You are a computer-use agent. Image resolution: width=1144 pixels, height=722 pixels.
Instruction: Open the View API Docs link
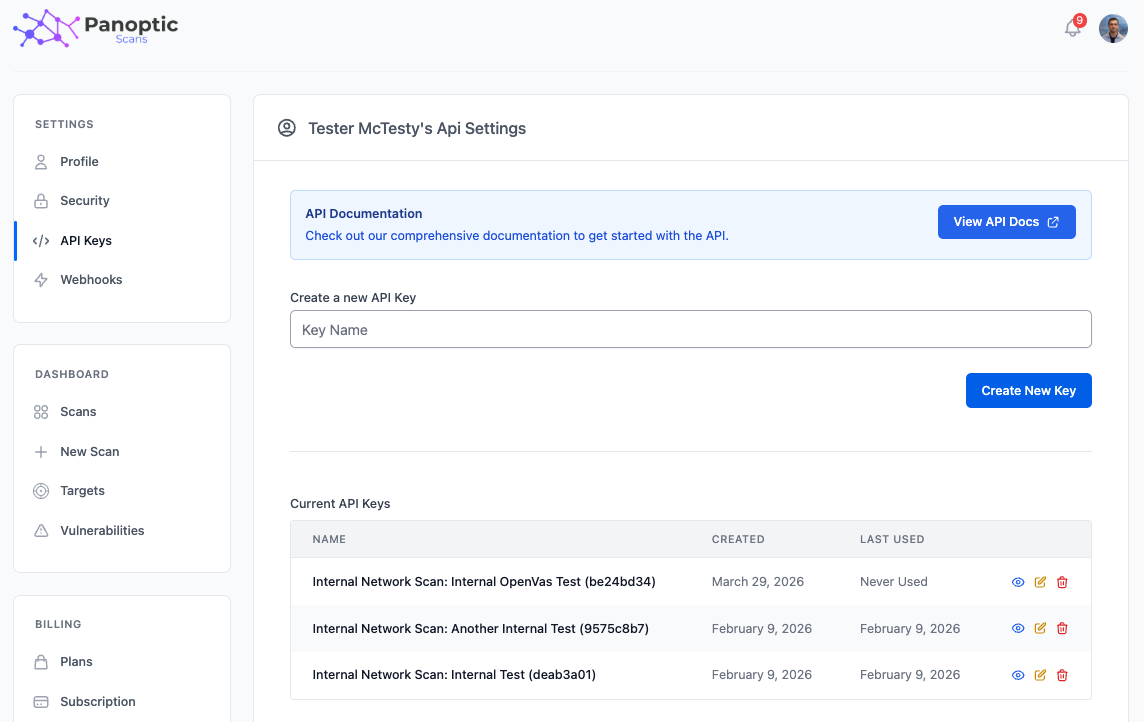coord(1006,221)
